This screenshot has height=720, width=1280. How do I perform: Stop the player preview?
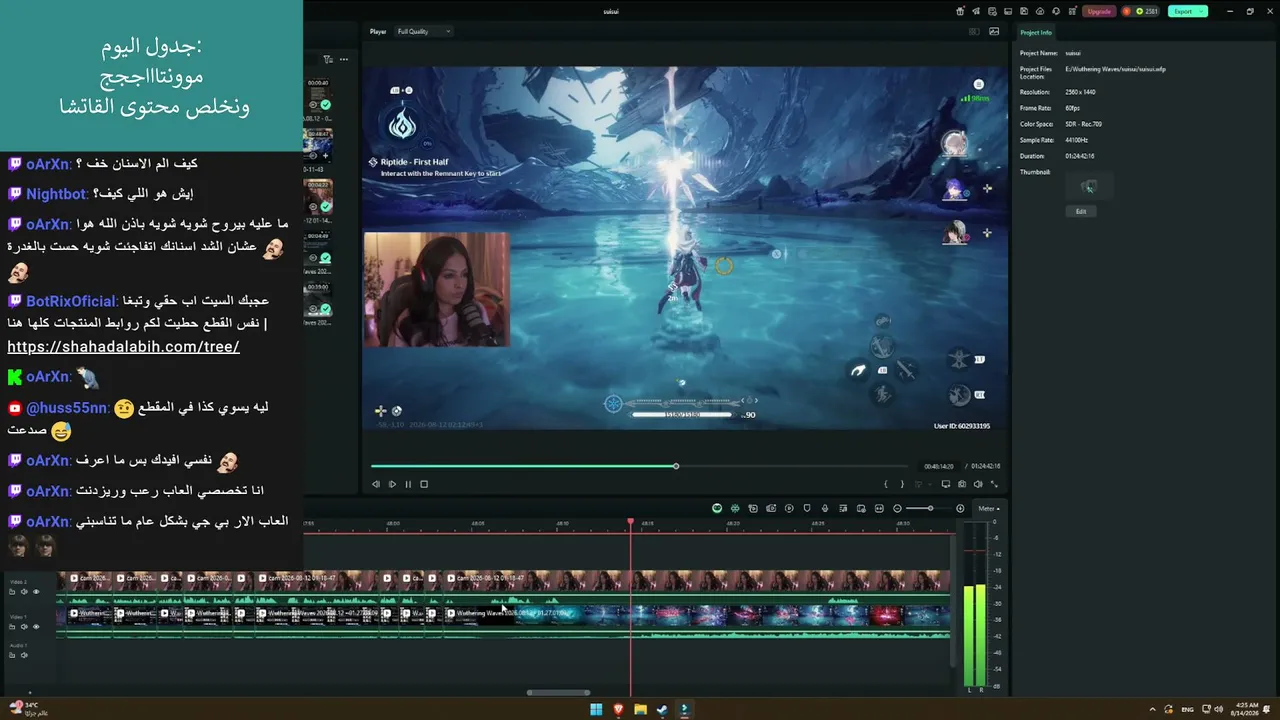click(x=424, y=484)
